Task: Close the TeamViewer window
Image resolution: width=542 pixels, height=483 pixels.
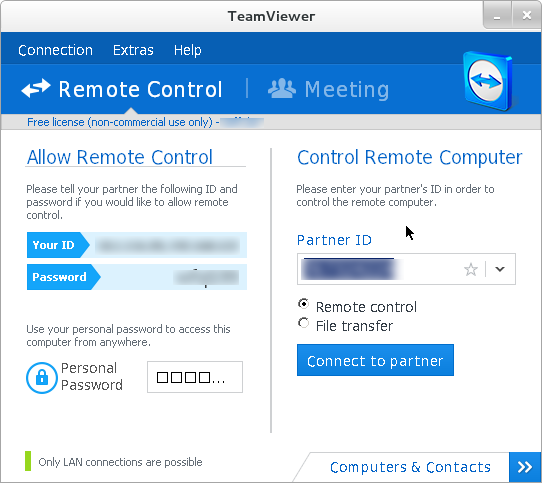Action: [x=526, y=16]
